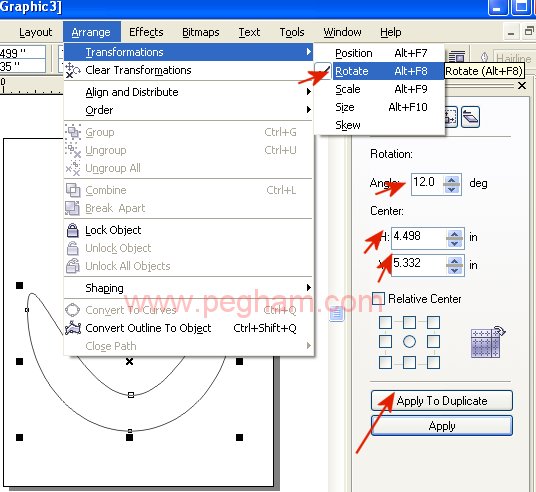The width and height of the screenshot is (536, 492).
Task: Click the docker close X icon
Action: pos(522,85)
